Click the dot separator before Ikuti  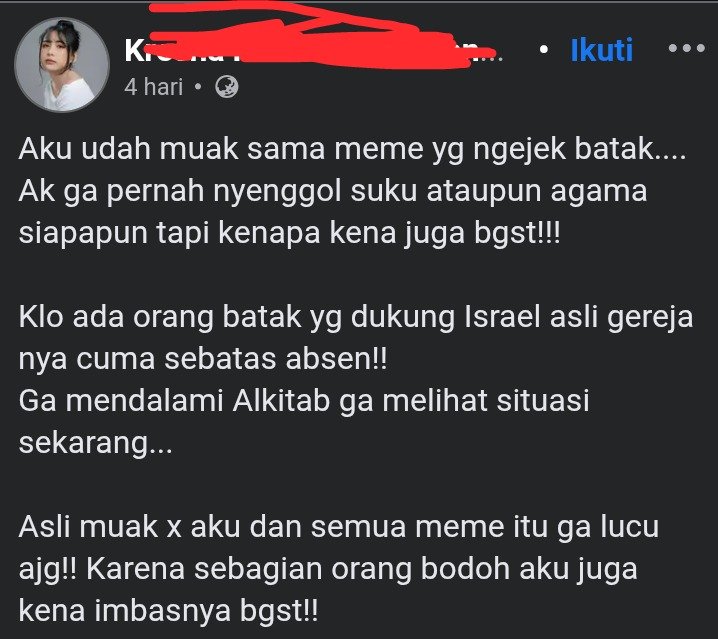[x=544, y=49]
